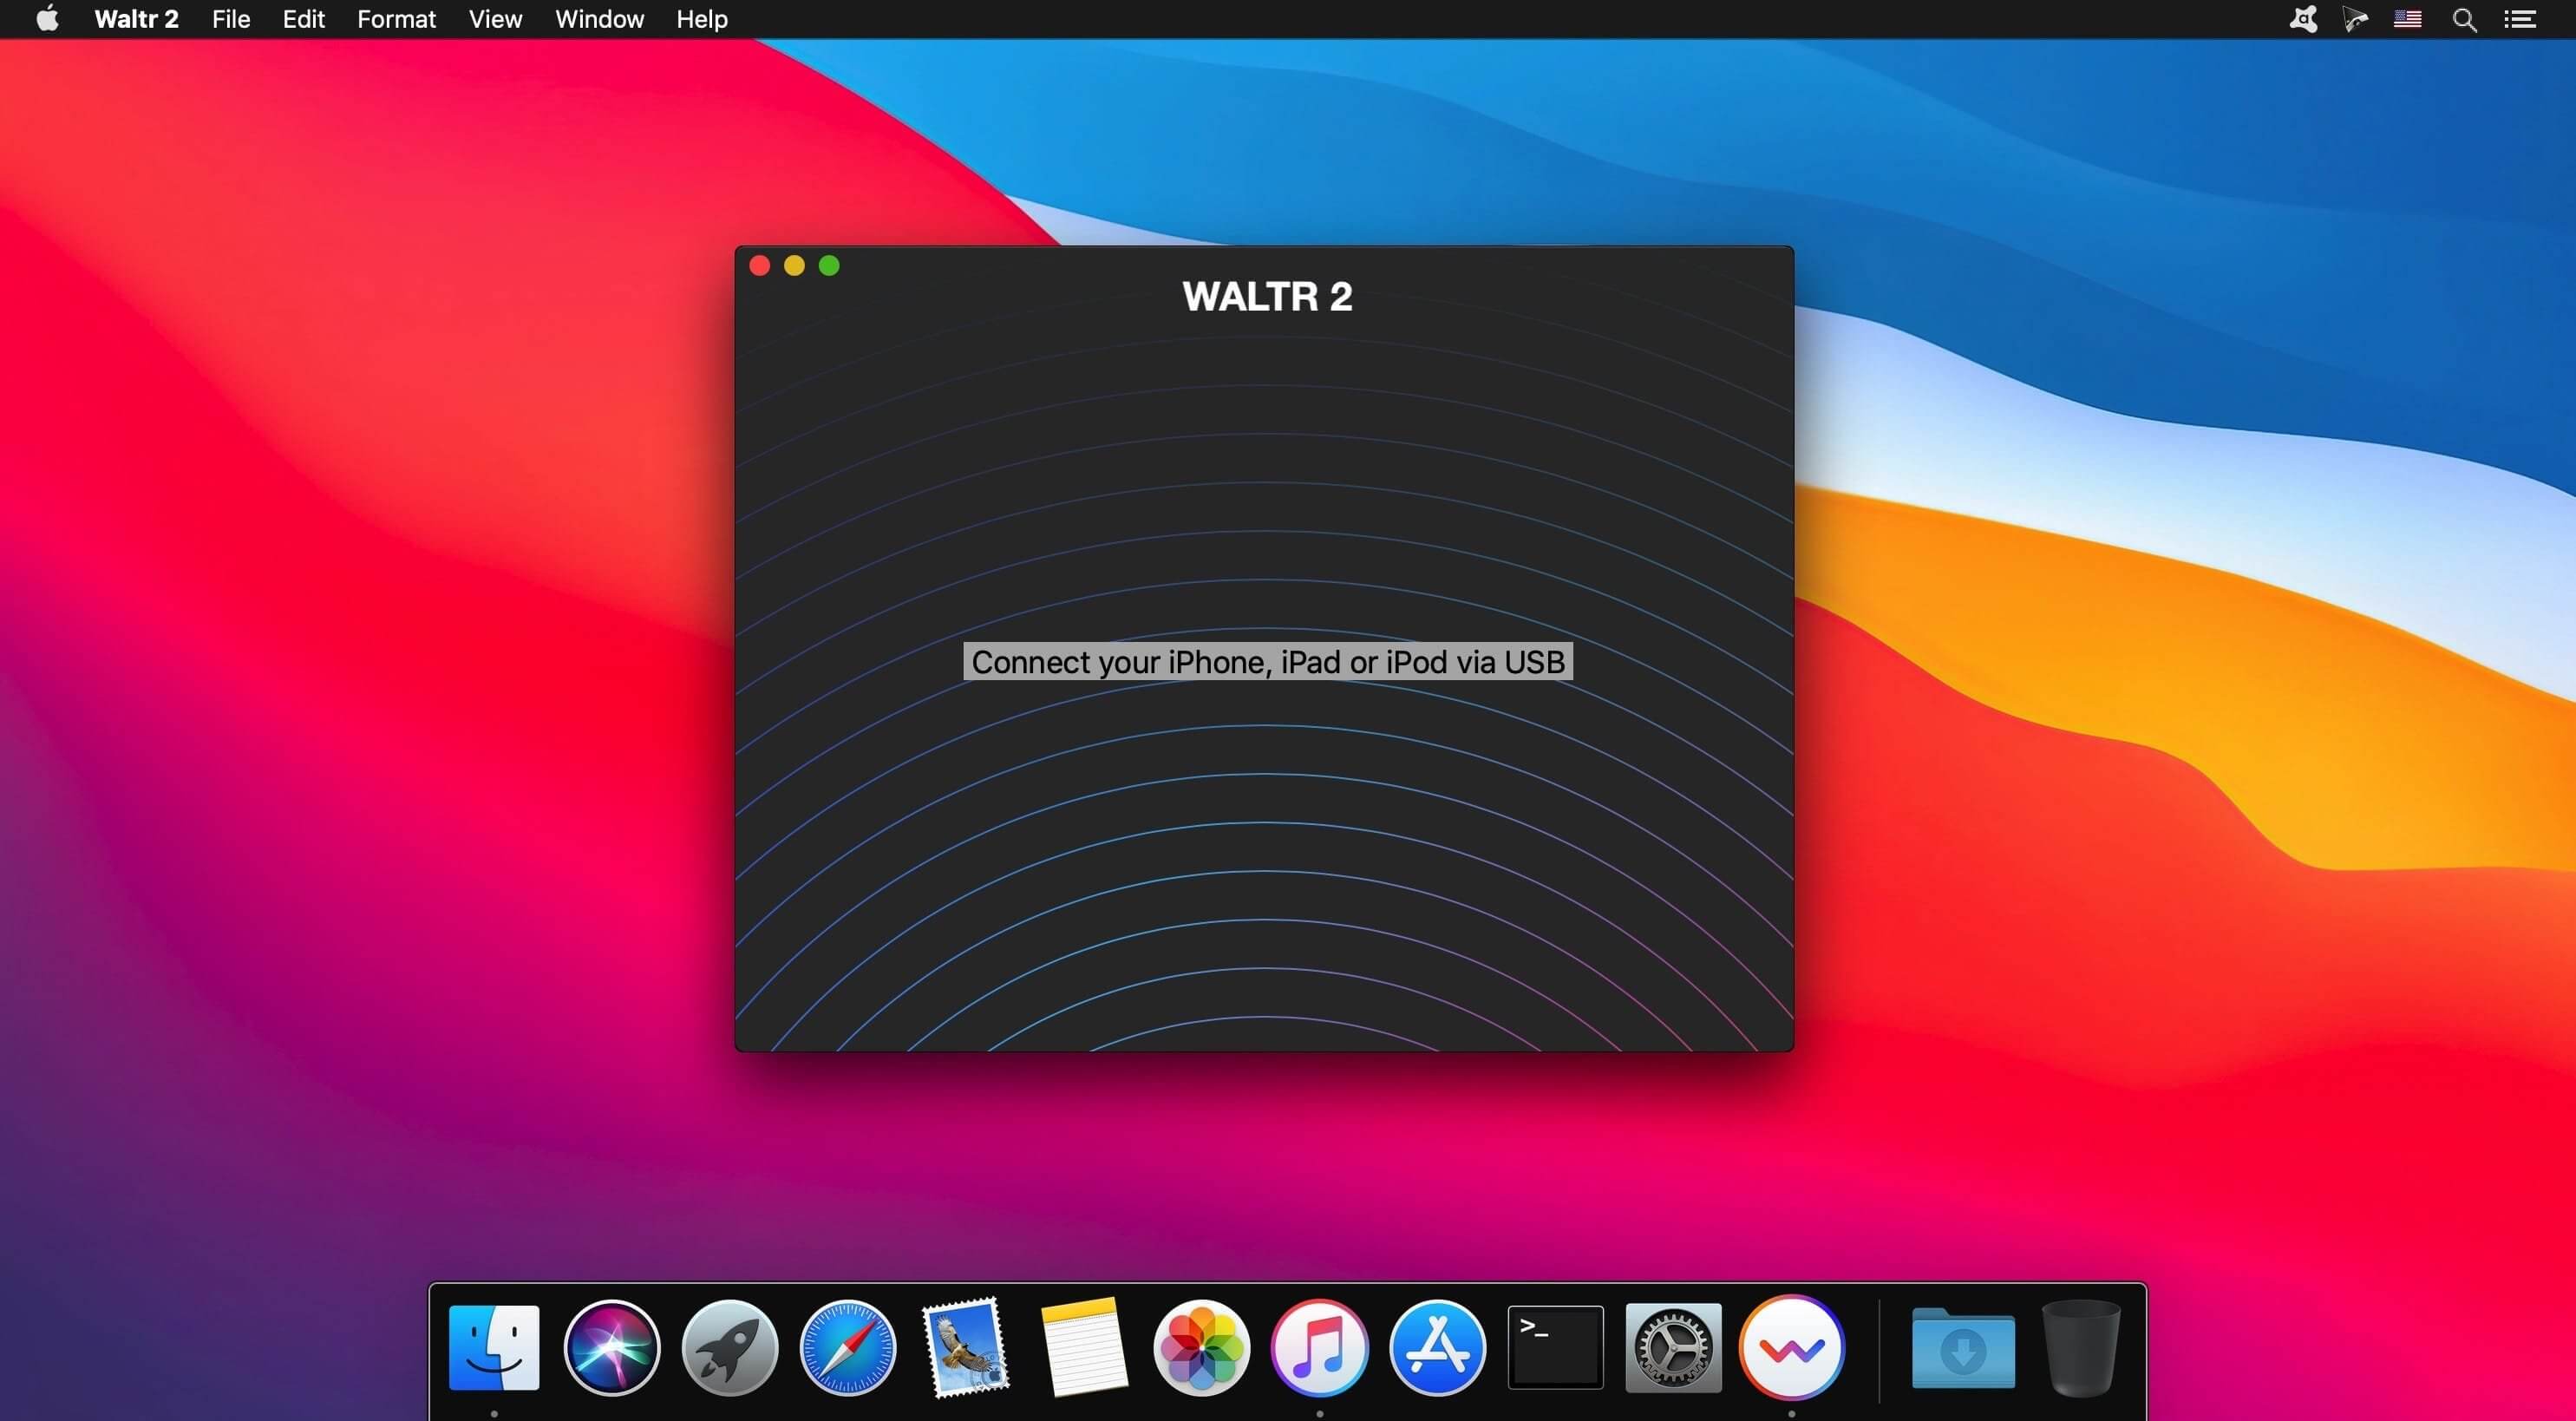This screenshot has height=1421, width=2576.
Task: Open Terminal from the Dock
Action: pos(1555,1347)
